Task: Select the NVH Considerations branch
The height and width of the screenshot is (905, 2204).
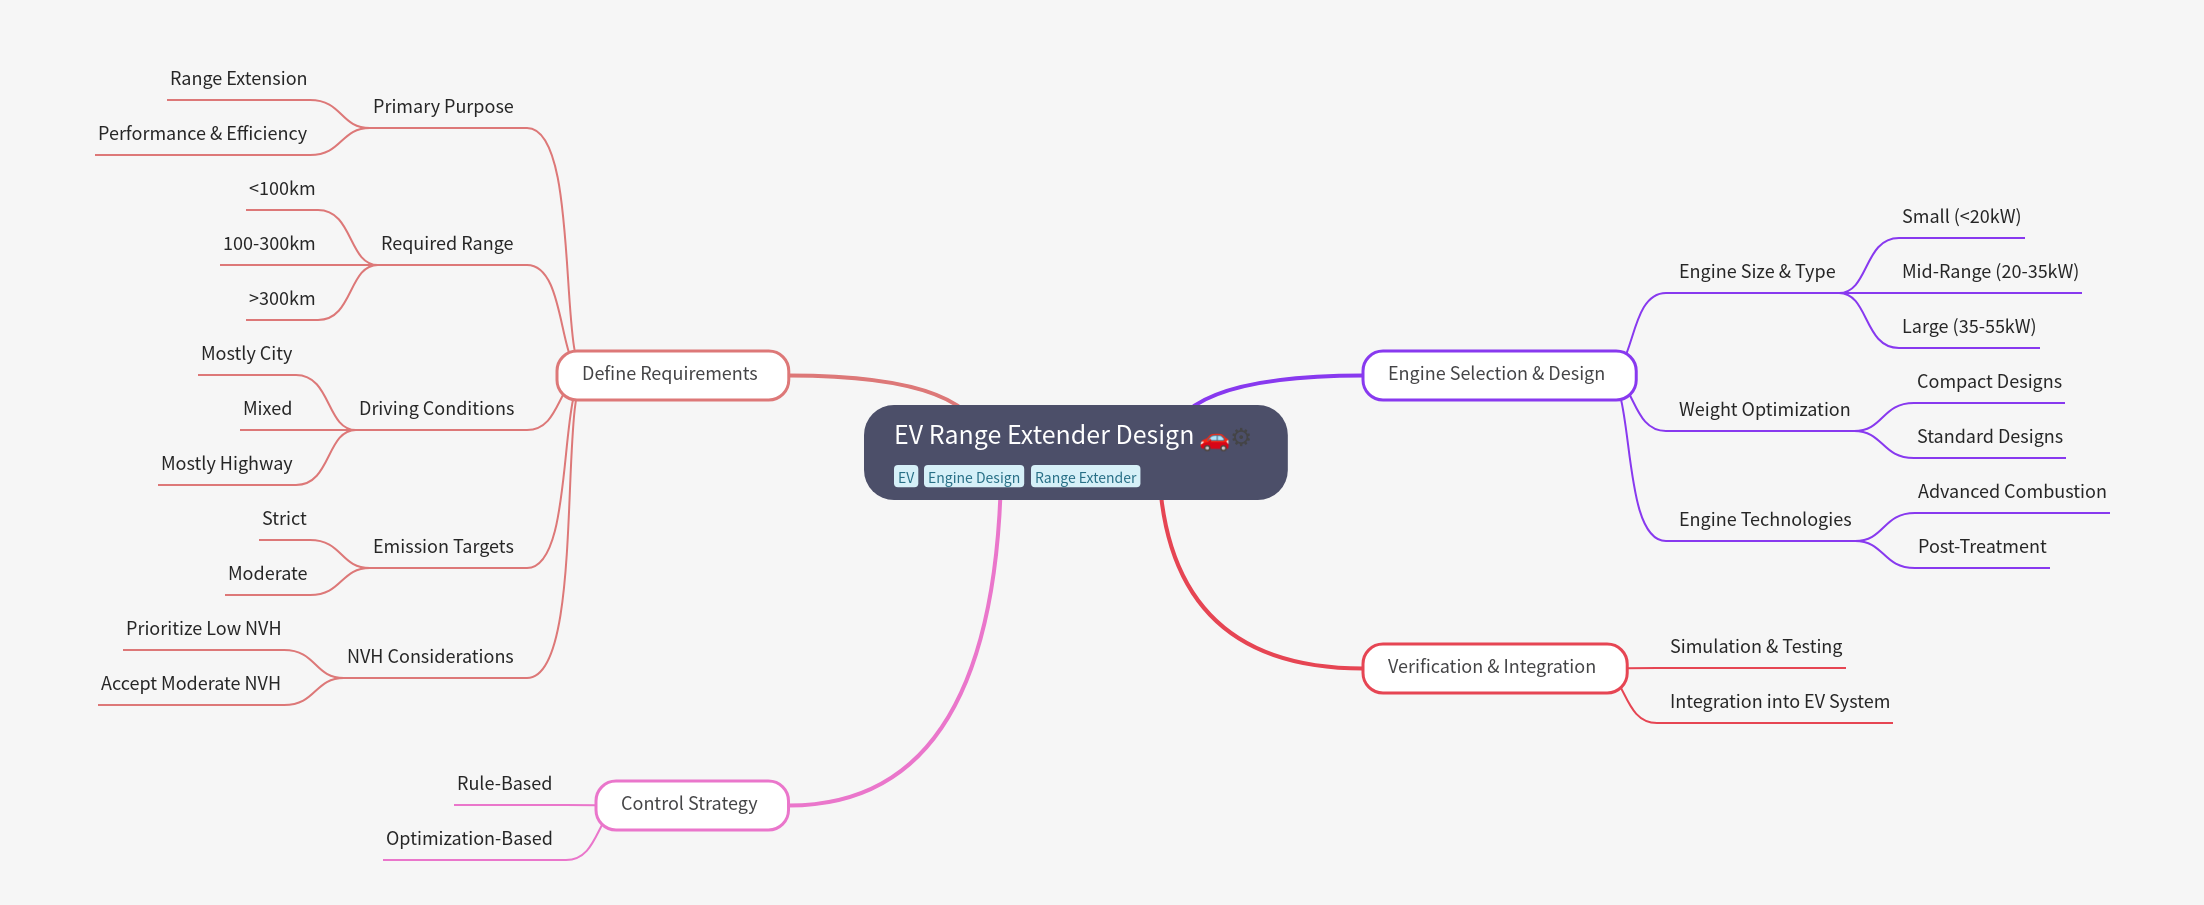Action: point(430,656)
